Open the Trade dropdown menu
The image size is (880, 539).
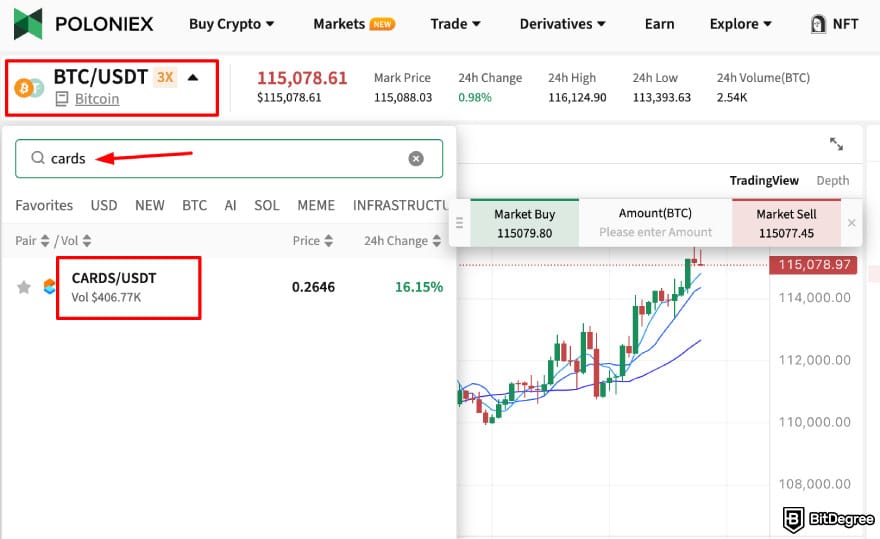456,24
